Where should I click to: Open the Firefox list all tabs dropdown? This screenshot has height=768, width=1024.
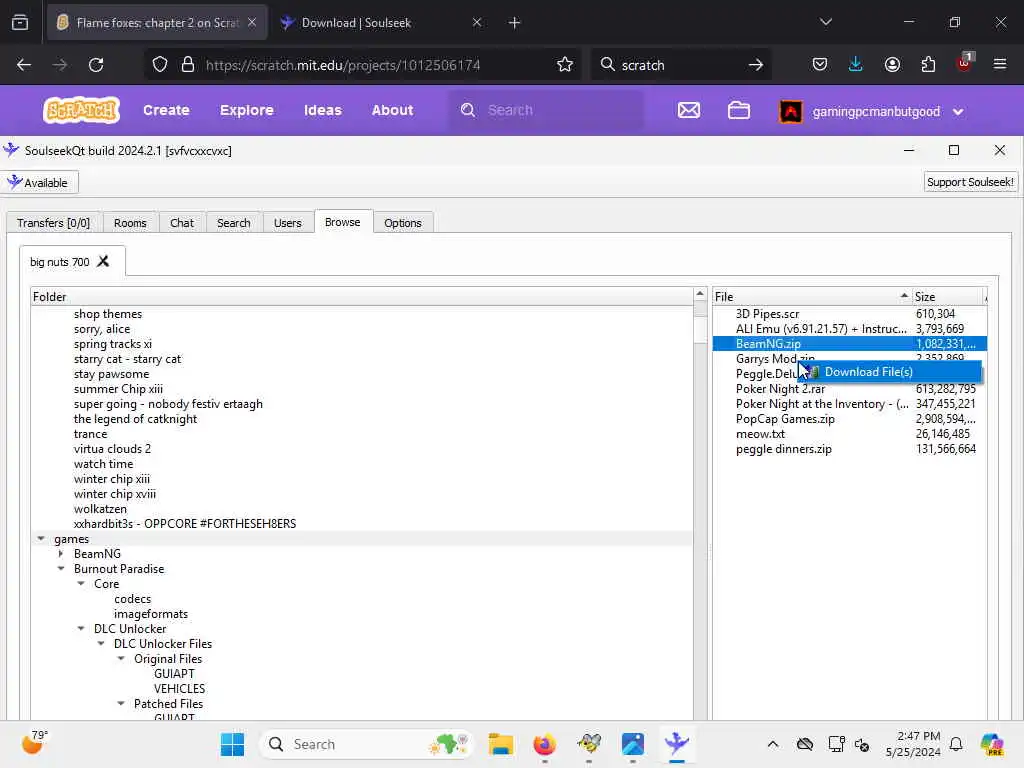825,22
